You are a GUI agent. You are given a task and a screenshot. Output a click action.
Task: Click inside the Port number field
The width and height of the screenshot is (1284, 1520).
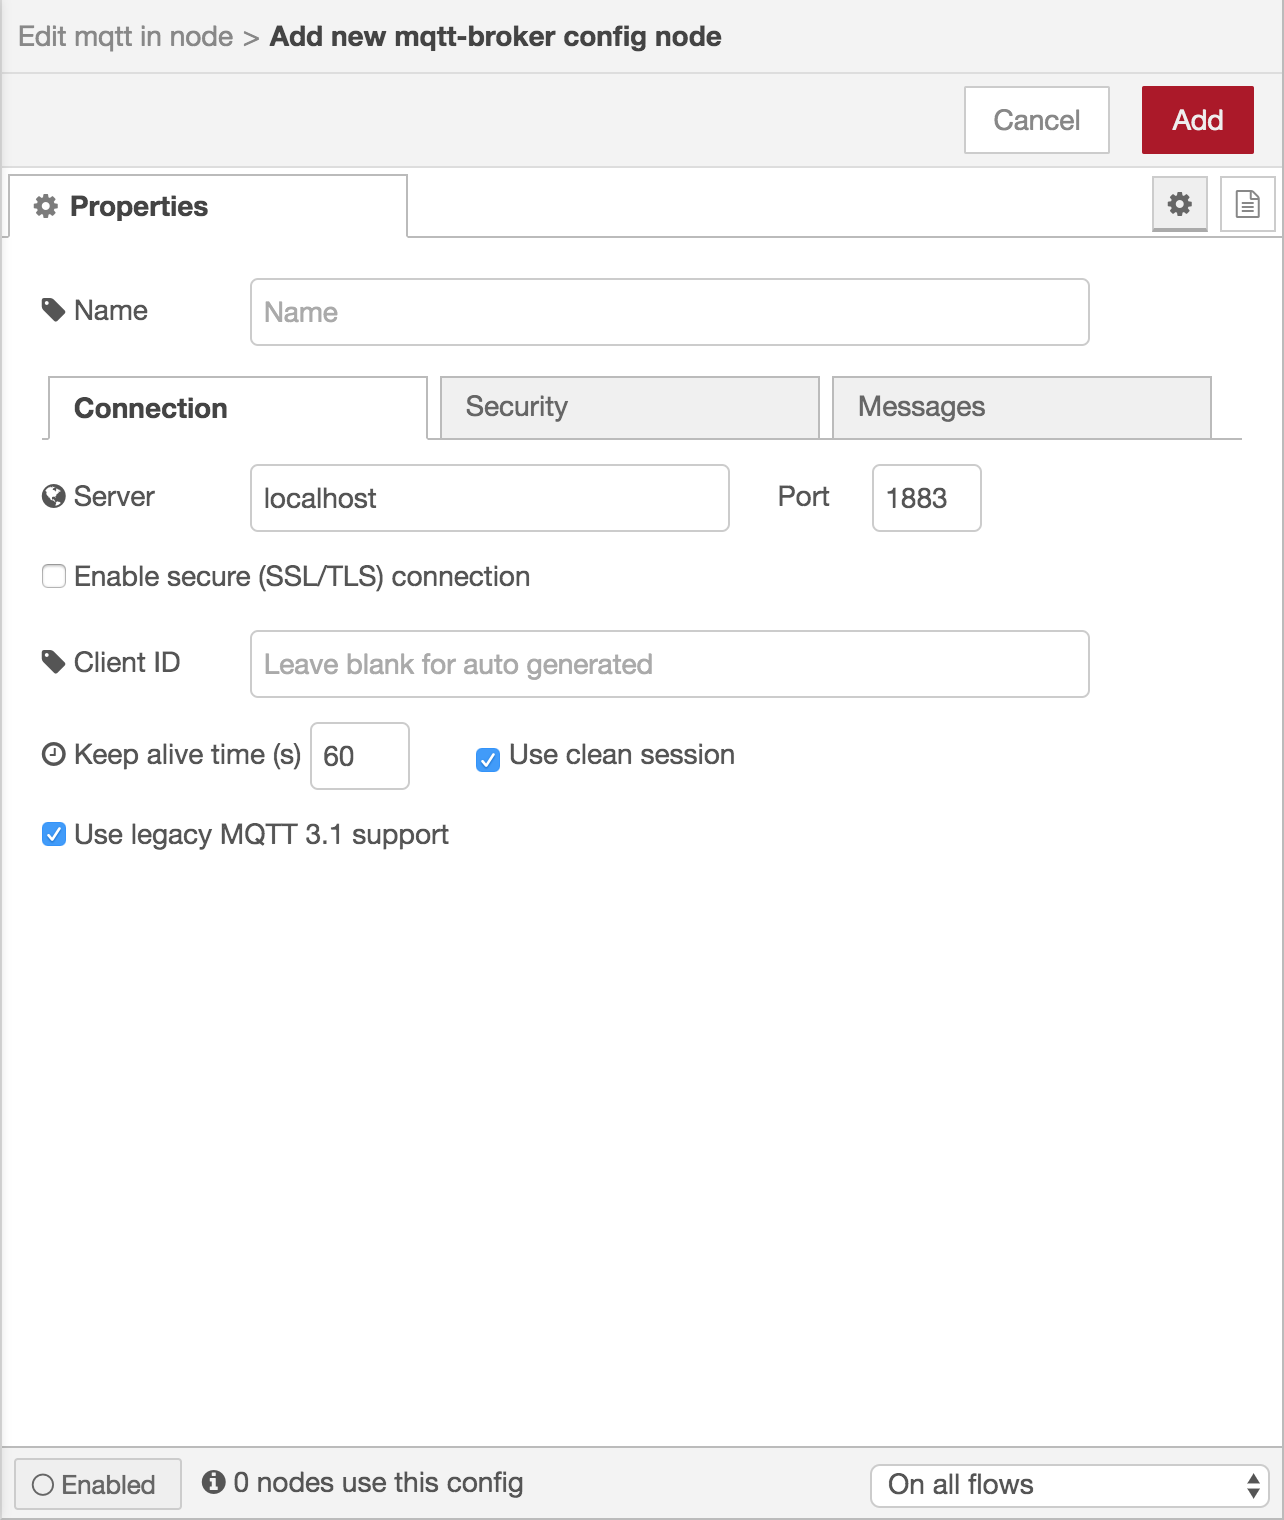(x=925, y=498)
